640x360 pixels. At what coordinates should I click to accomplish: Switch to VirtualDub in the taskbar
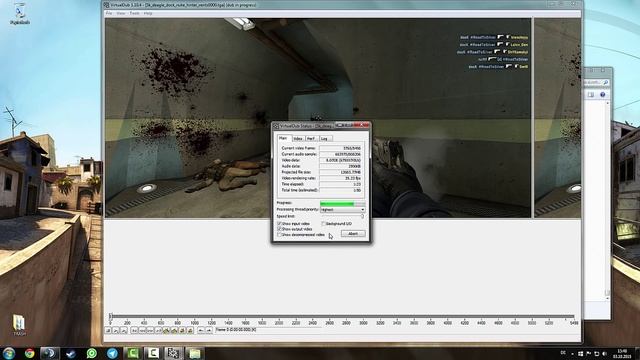click(x=173, y=353)
